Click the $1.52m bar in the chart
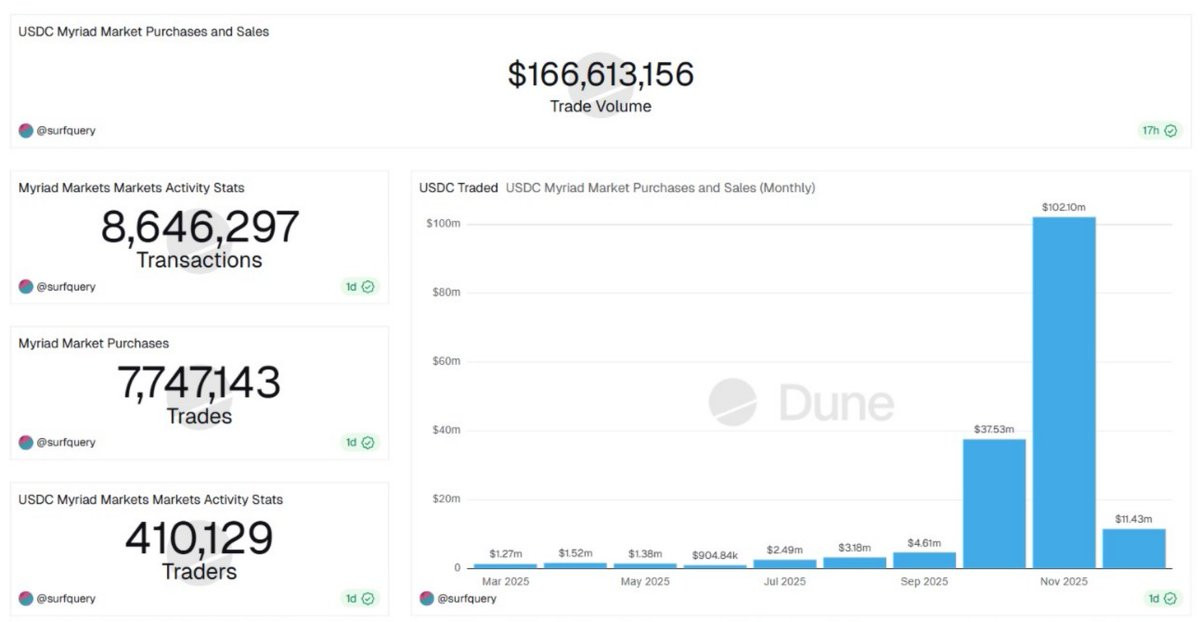The image size is (1200, 622). coord(575,565)
